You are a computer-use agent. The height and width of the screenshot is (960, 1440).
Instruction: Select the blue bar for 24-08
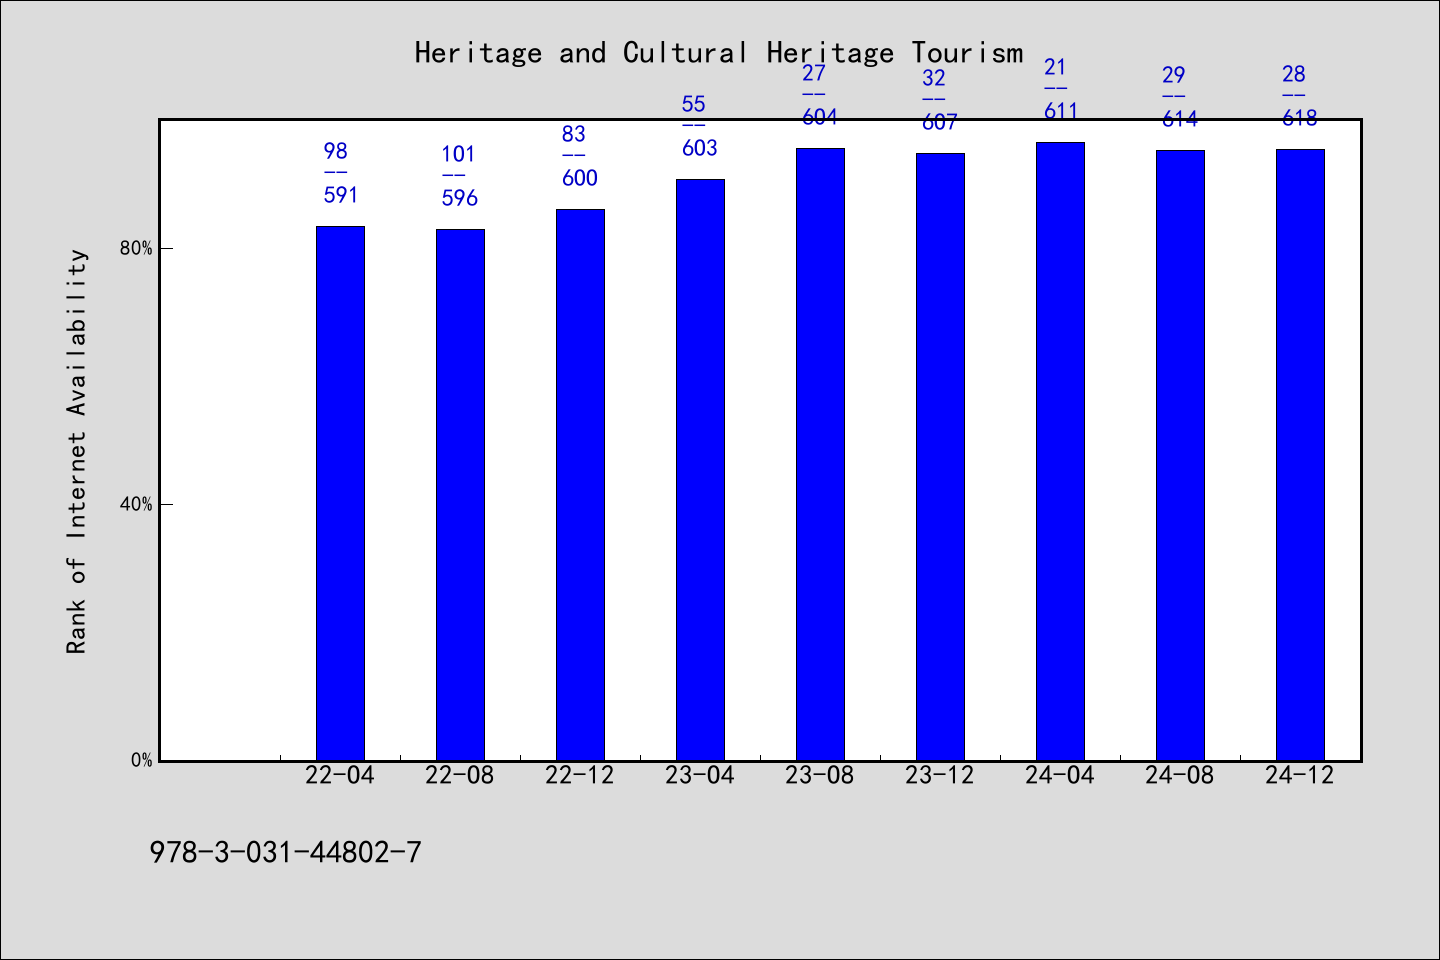1180,455
